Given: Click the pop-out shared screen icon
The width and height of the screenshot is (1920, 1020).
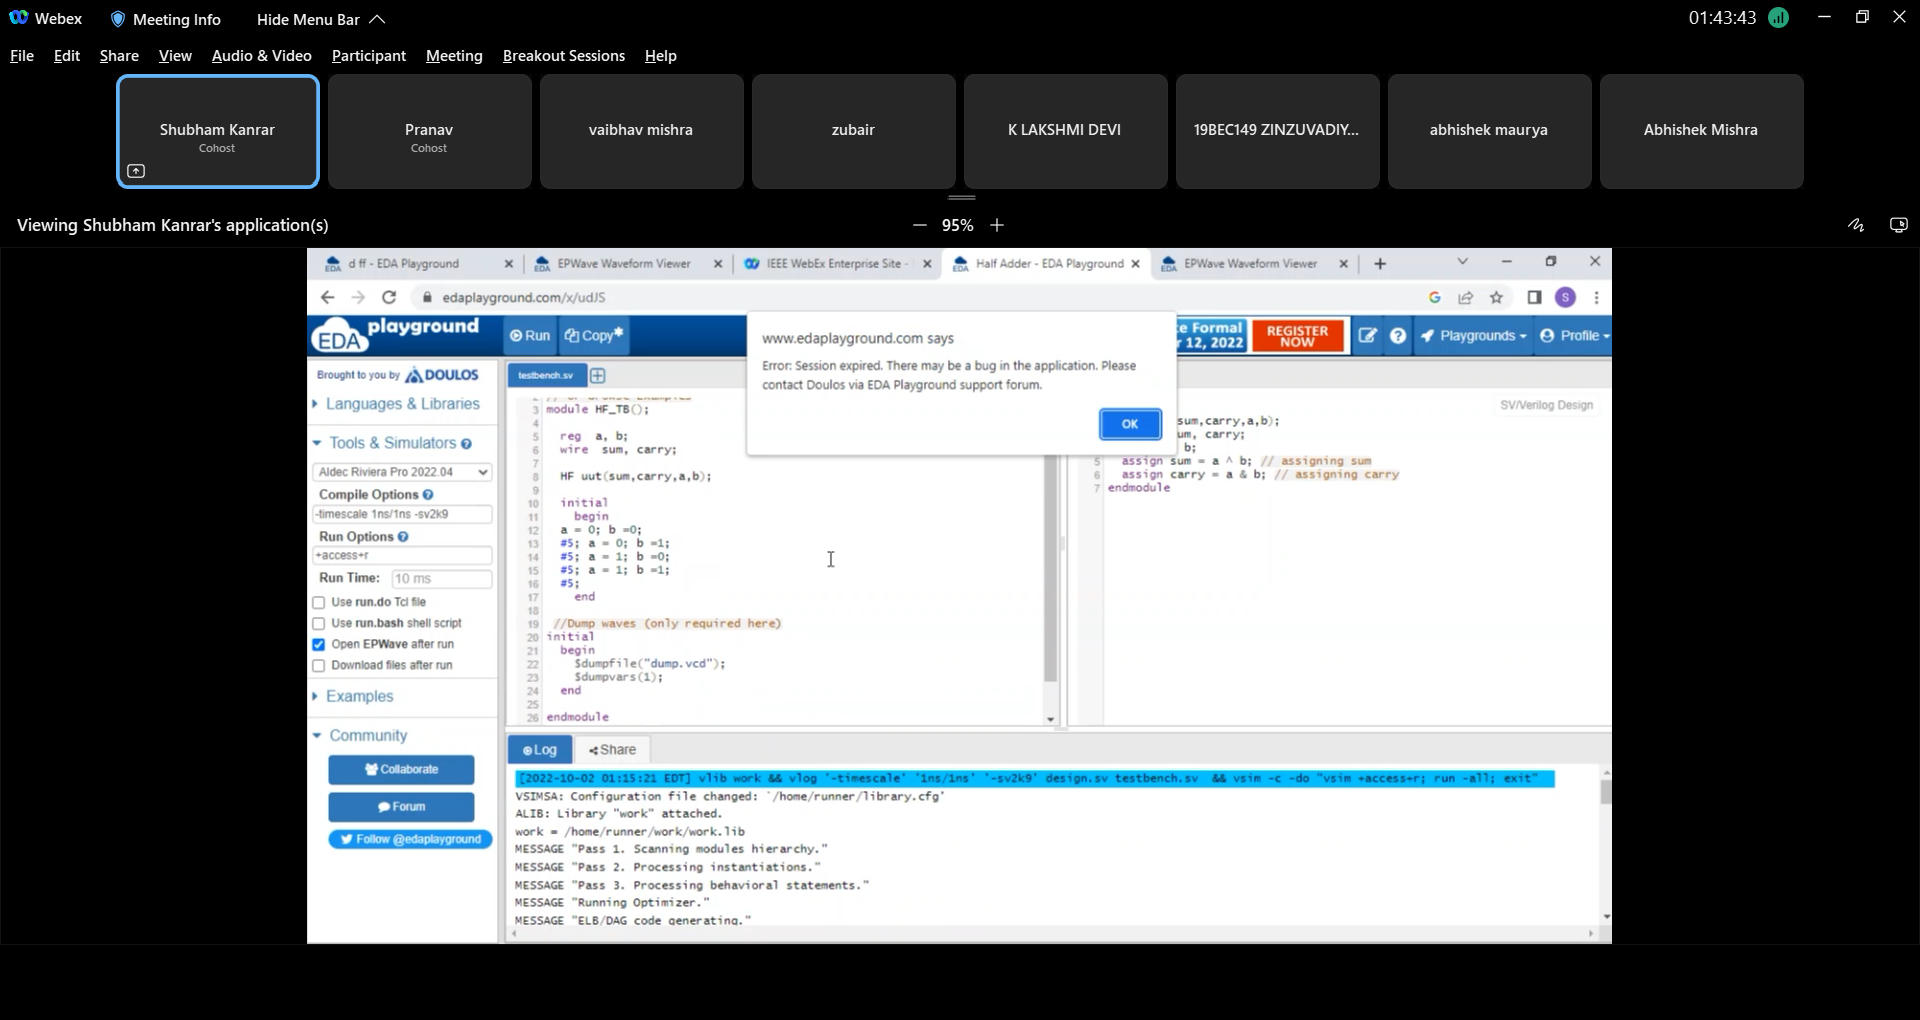Looking at the screenshot, I should (1898, 226).
